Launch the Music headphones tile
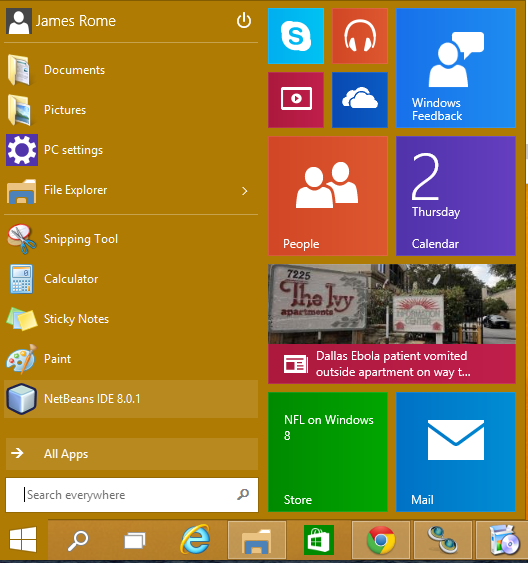Viewport: 528px width, 563px height. click(360, 36)
